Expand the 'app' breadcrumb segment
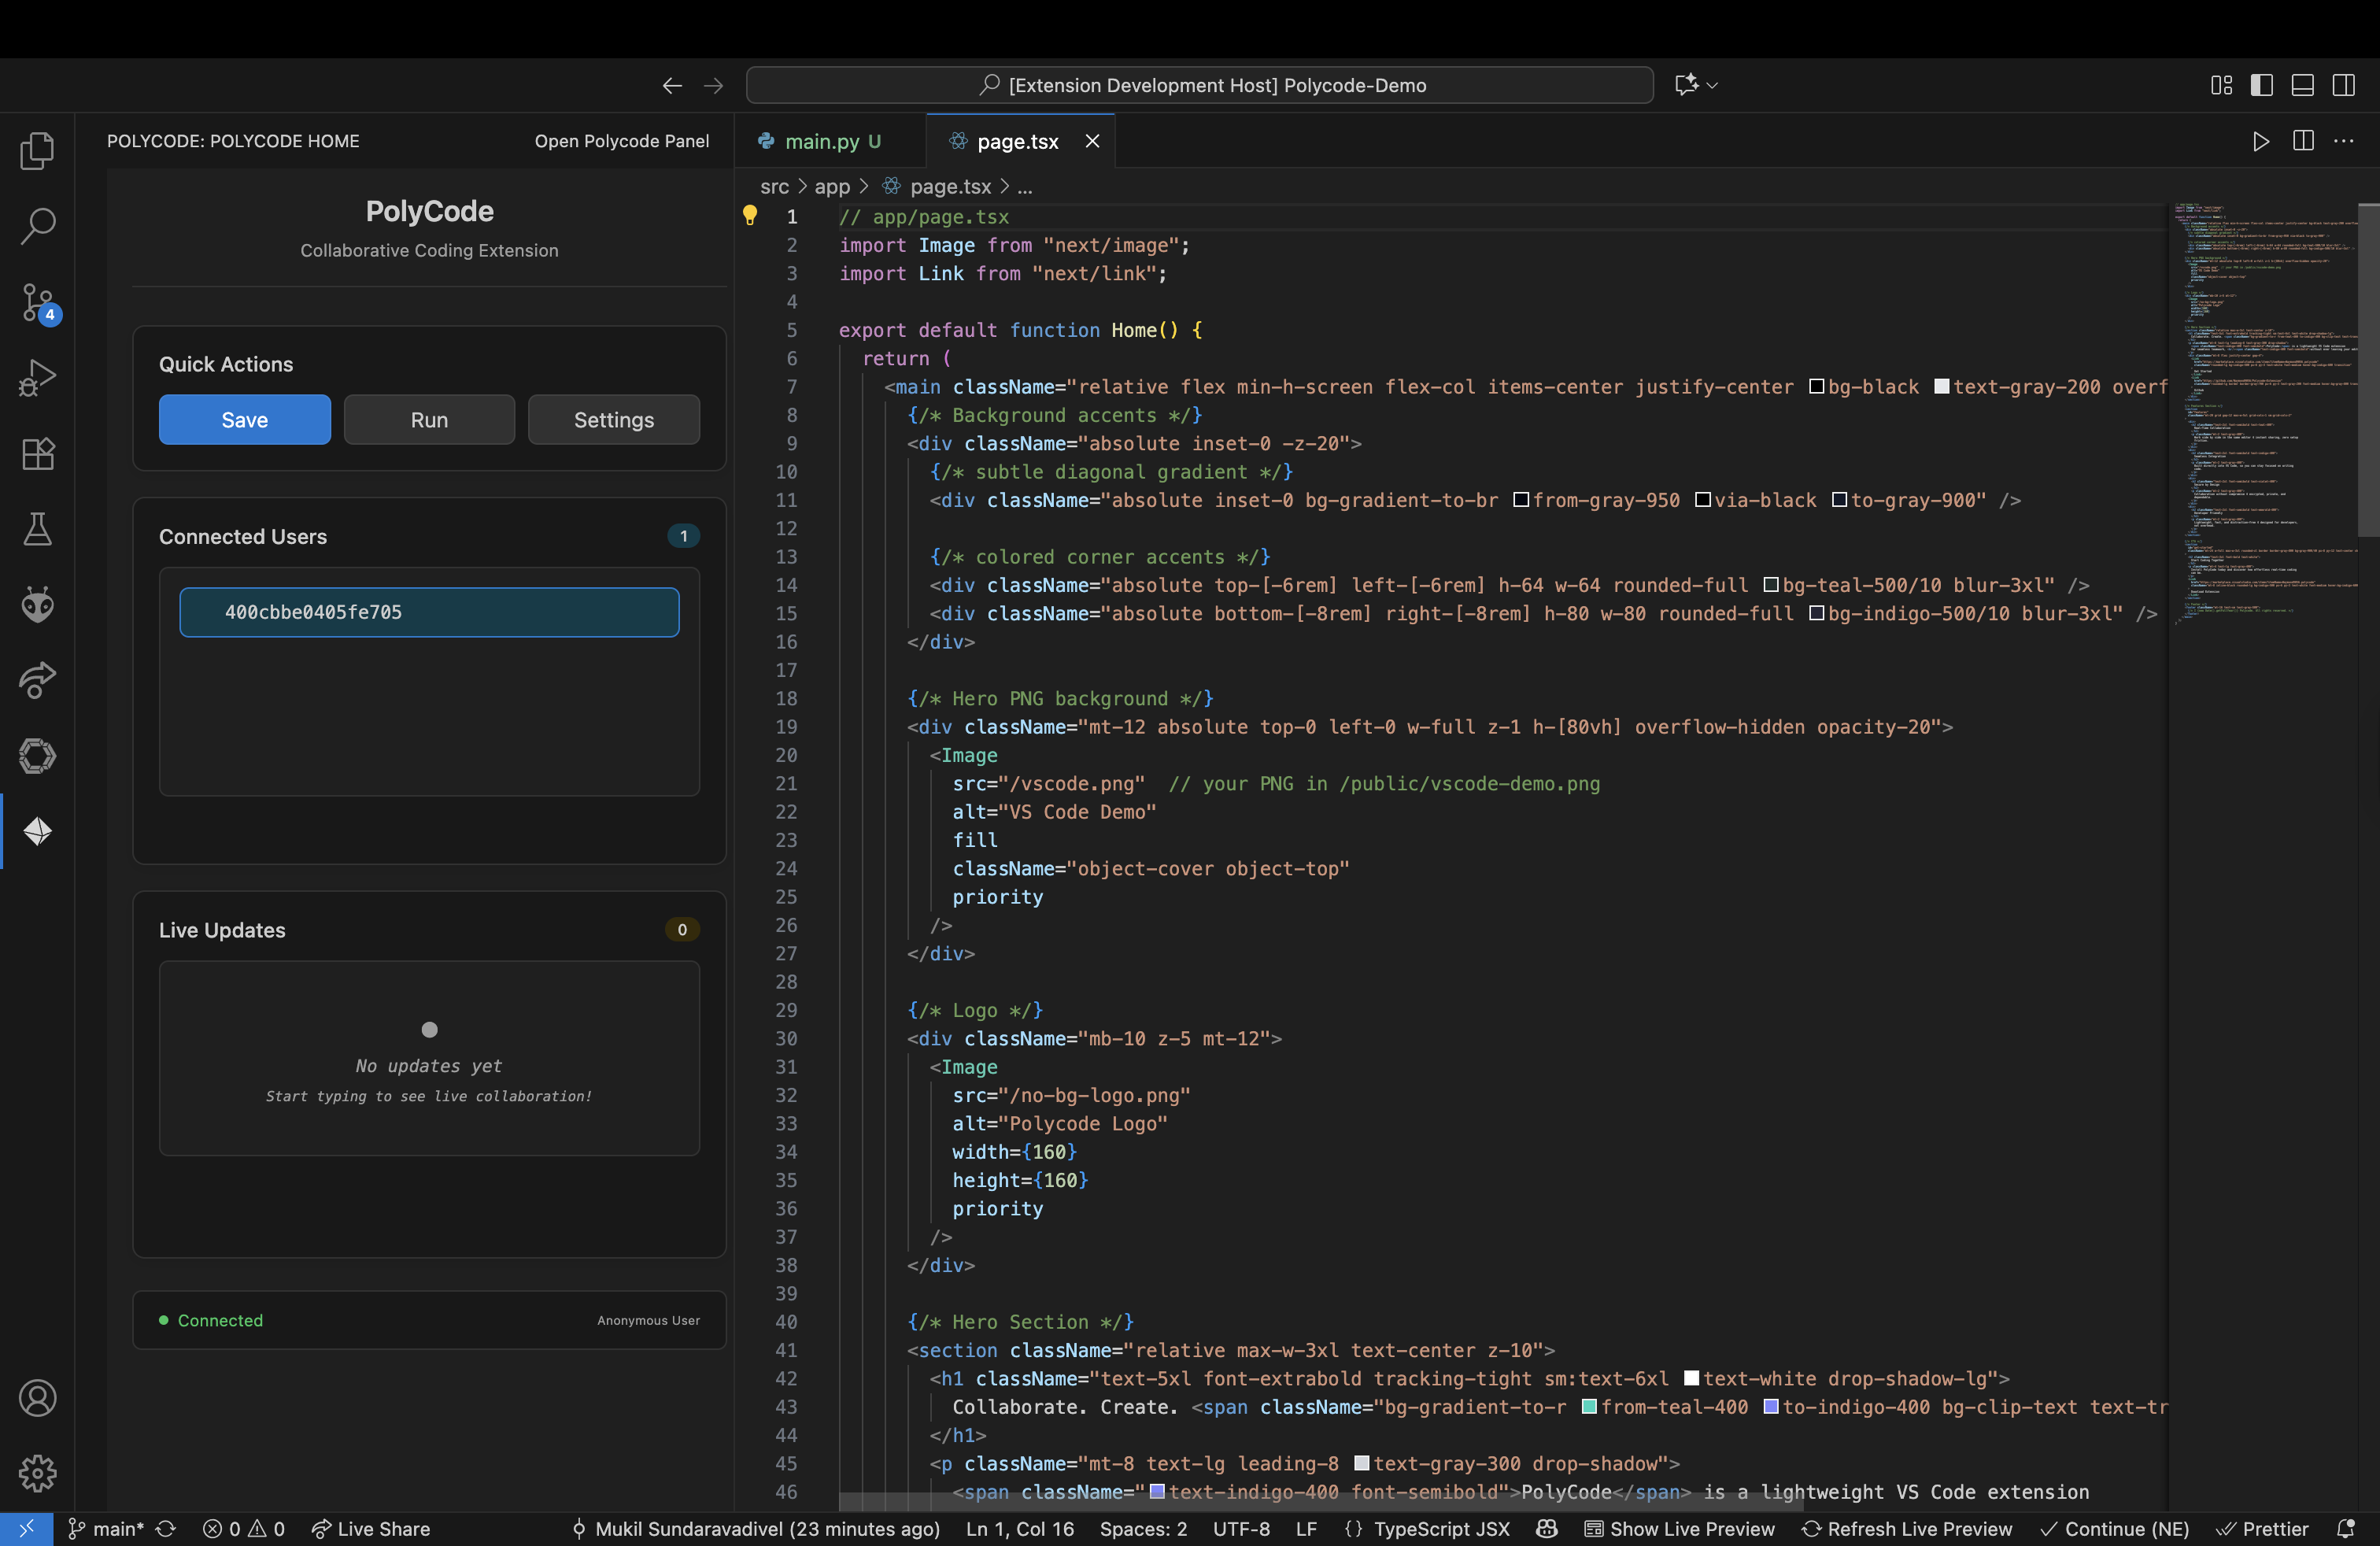The image size is (2380, 1546). click(831, 186)
